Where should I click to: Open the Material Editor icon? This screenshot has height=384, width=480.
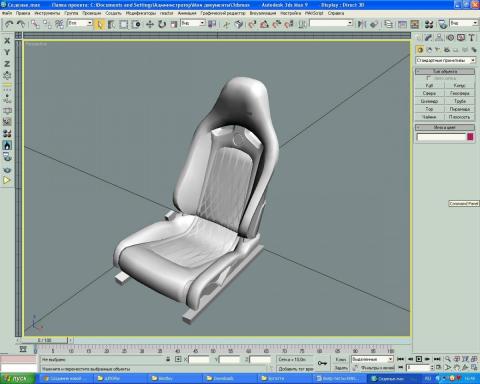coord(429,24)
